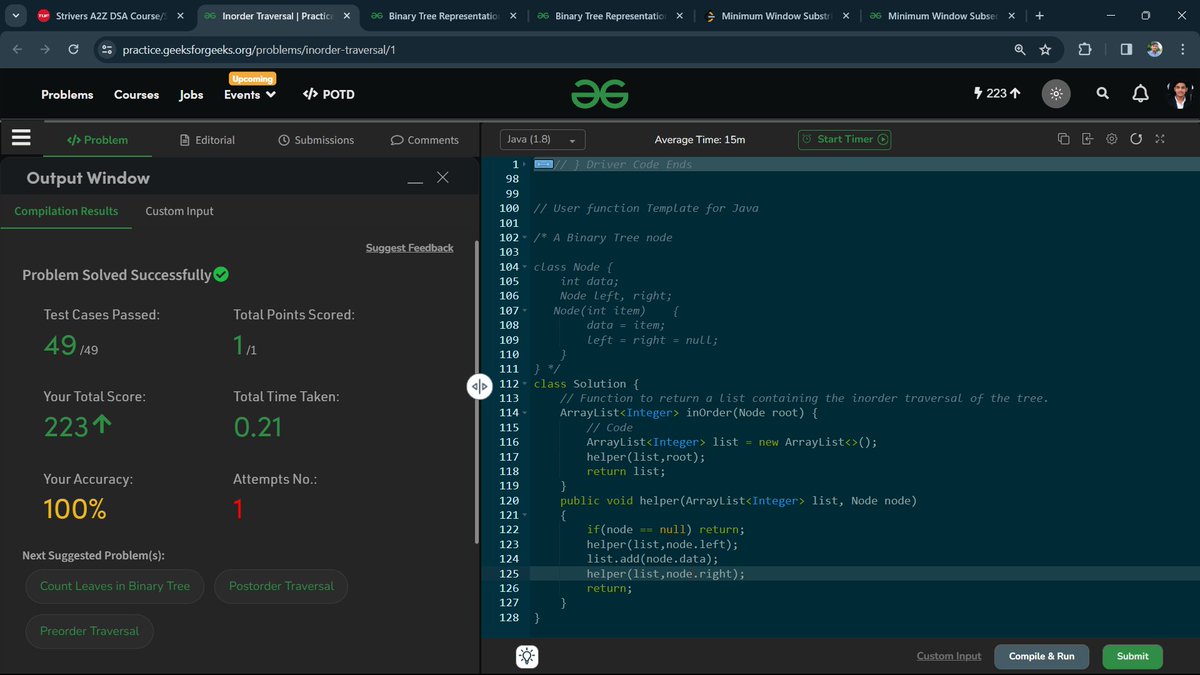Open the user profile avatar on GeeksforGeeks
This screenshot has height=675, width=1200.
click(x=1181, y=94)
